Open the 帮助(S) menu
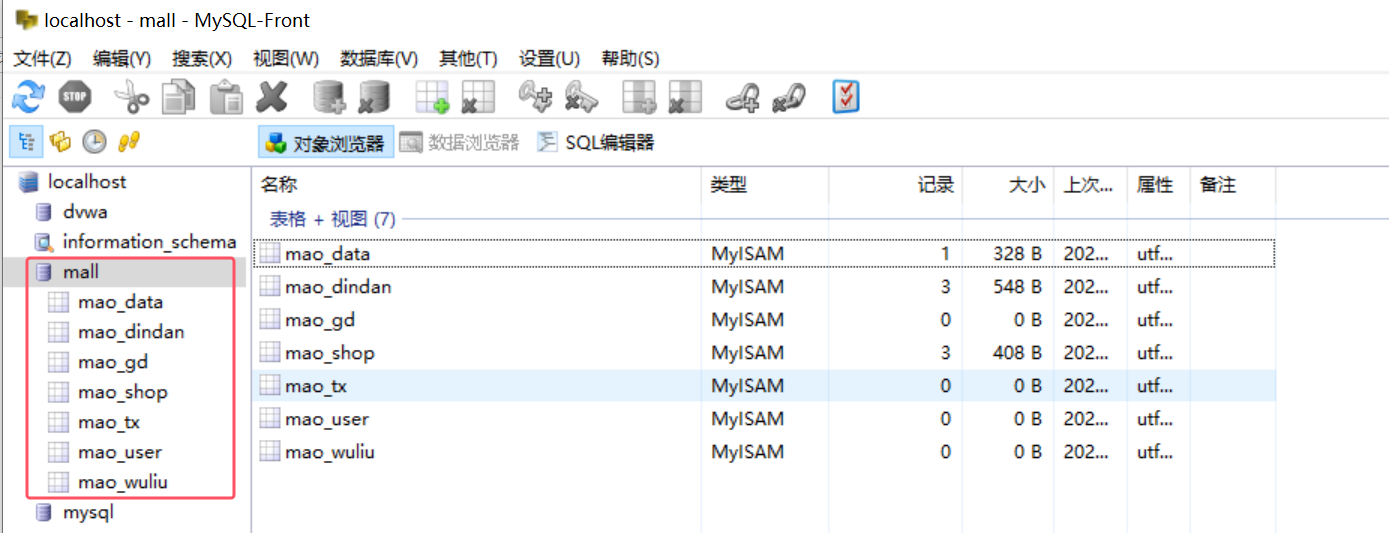 [630, 58]
